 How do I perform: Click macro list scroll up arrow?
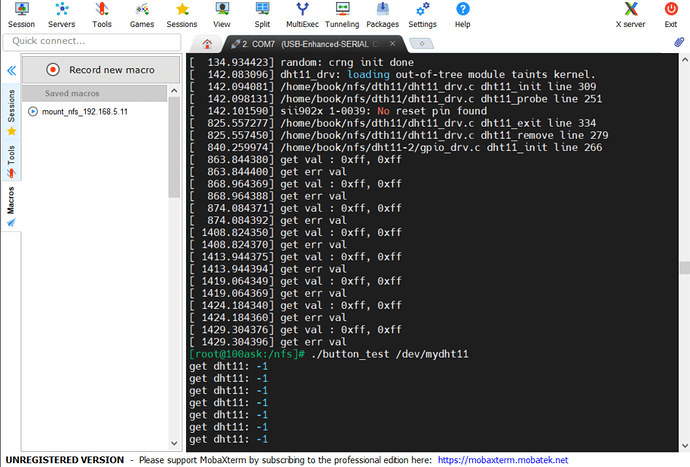pyautogui.click(x=174, y=91)
